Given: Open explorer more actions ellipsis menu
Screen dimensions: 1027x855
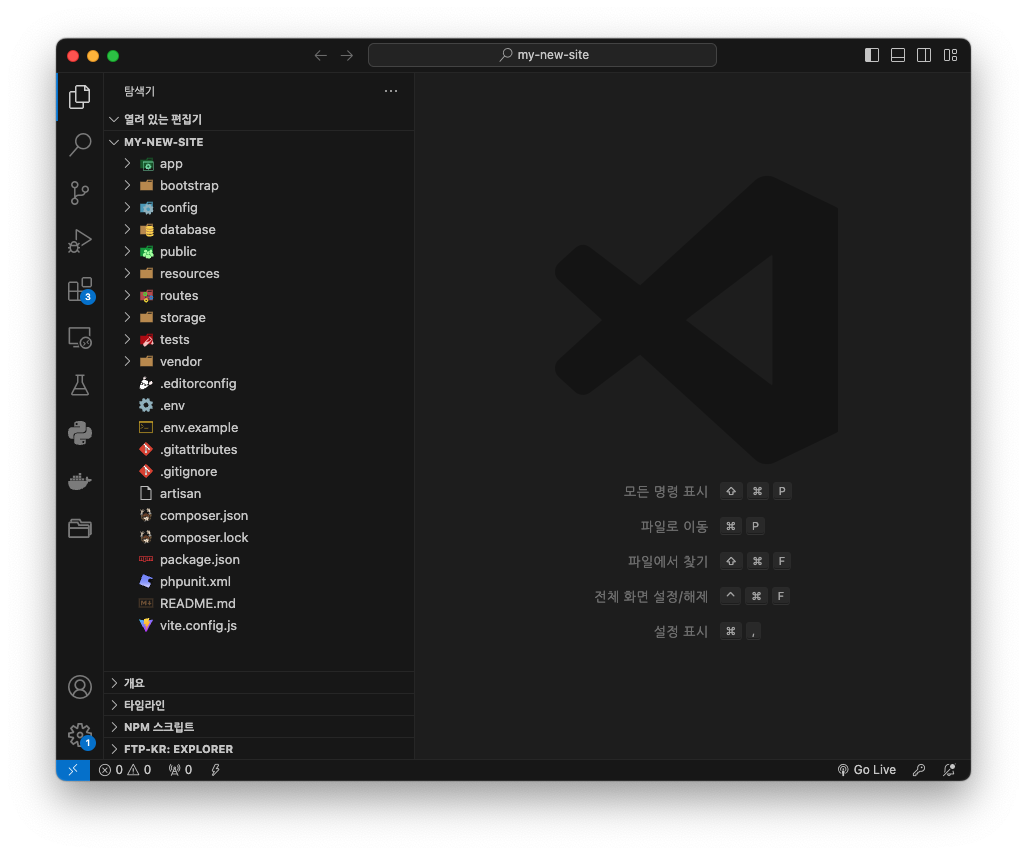Looking at the screenshot, I should 391,91.
